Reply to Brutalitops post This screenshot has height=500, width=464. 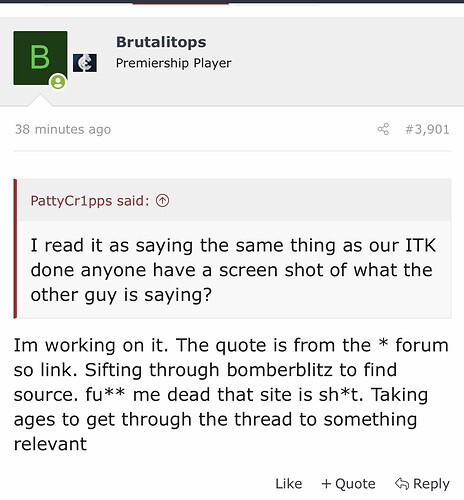[422, 483]
